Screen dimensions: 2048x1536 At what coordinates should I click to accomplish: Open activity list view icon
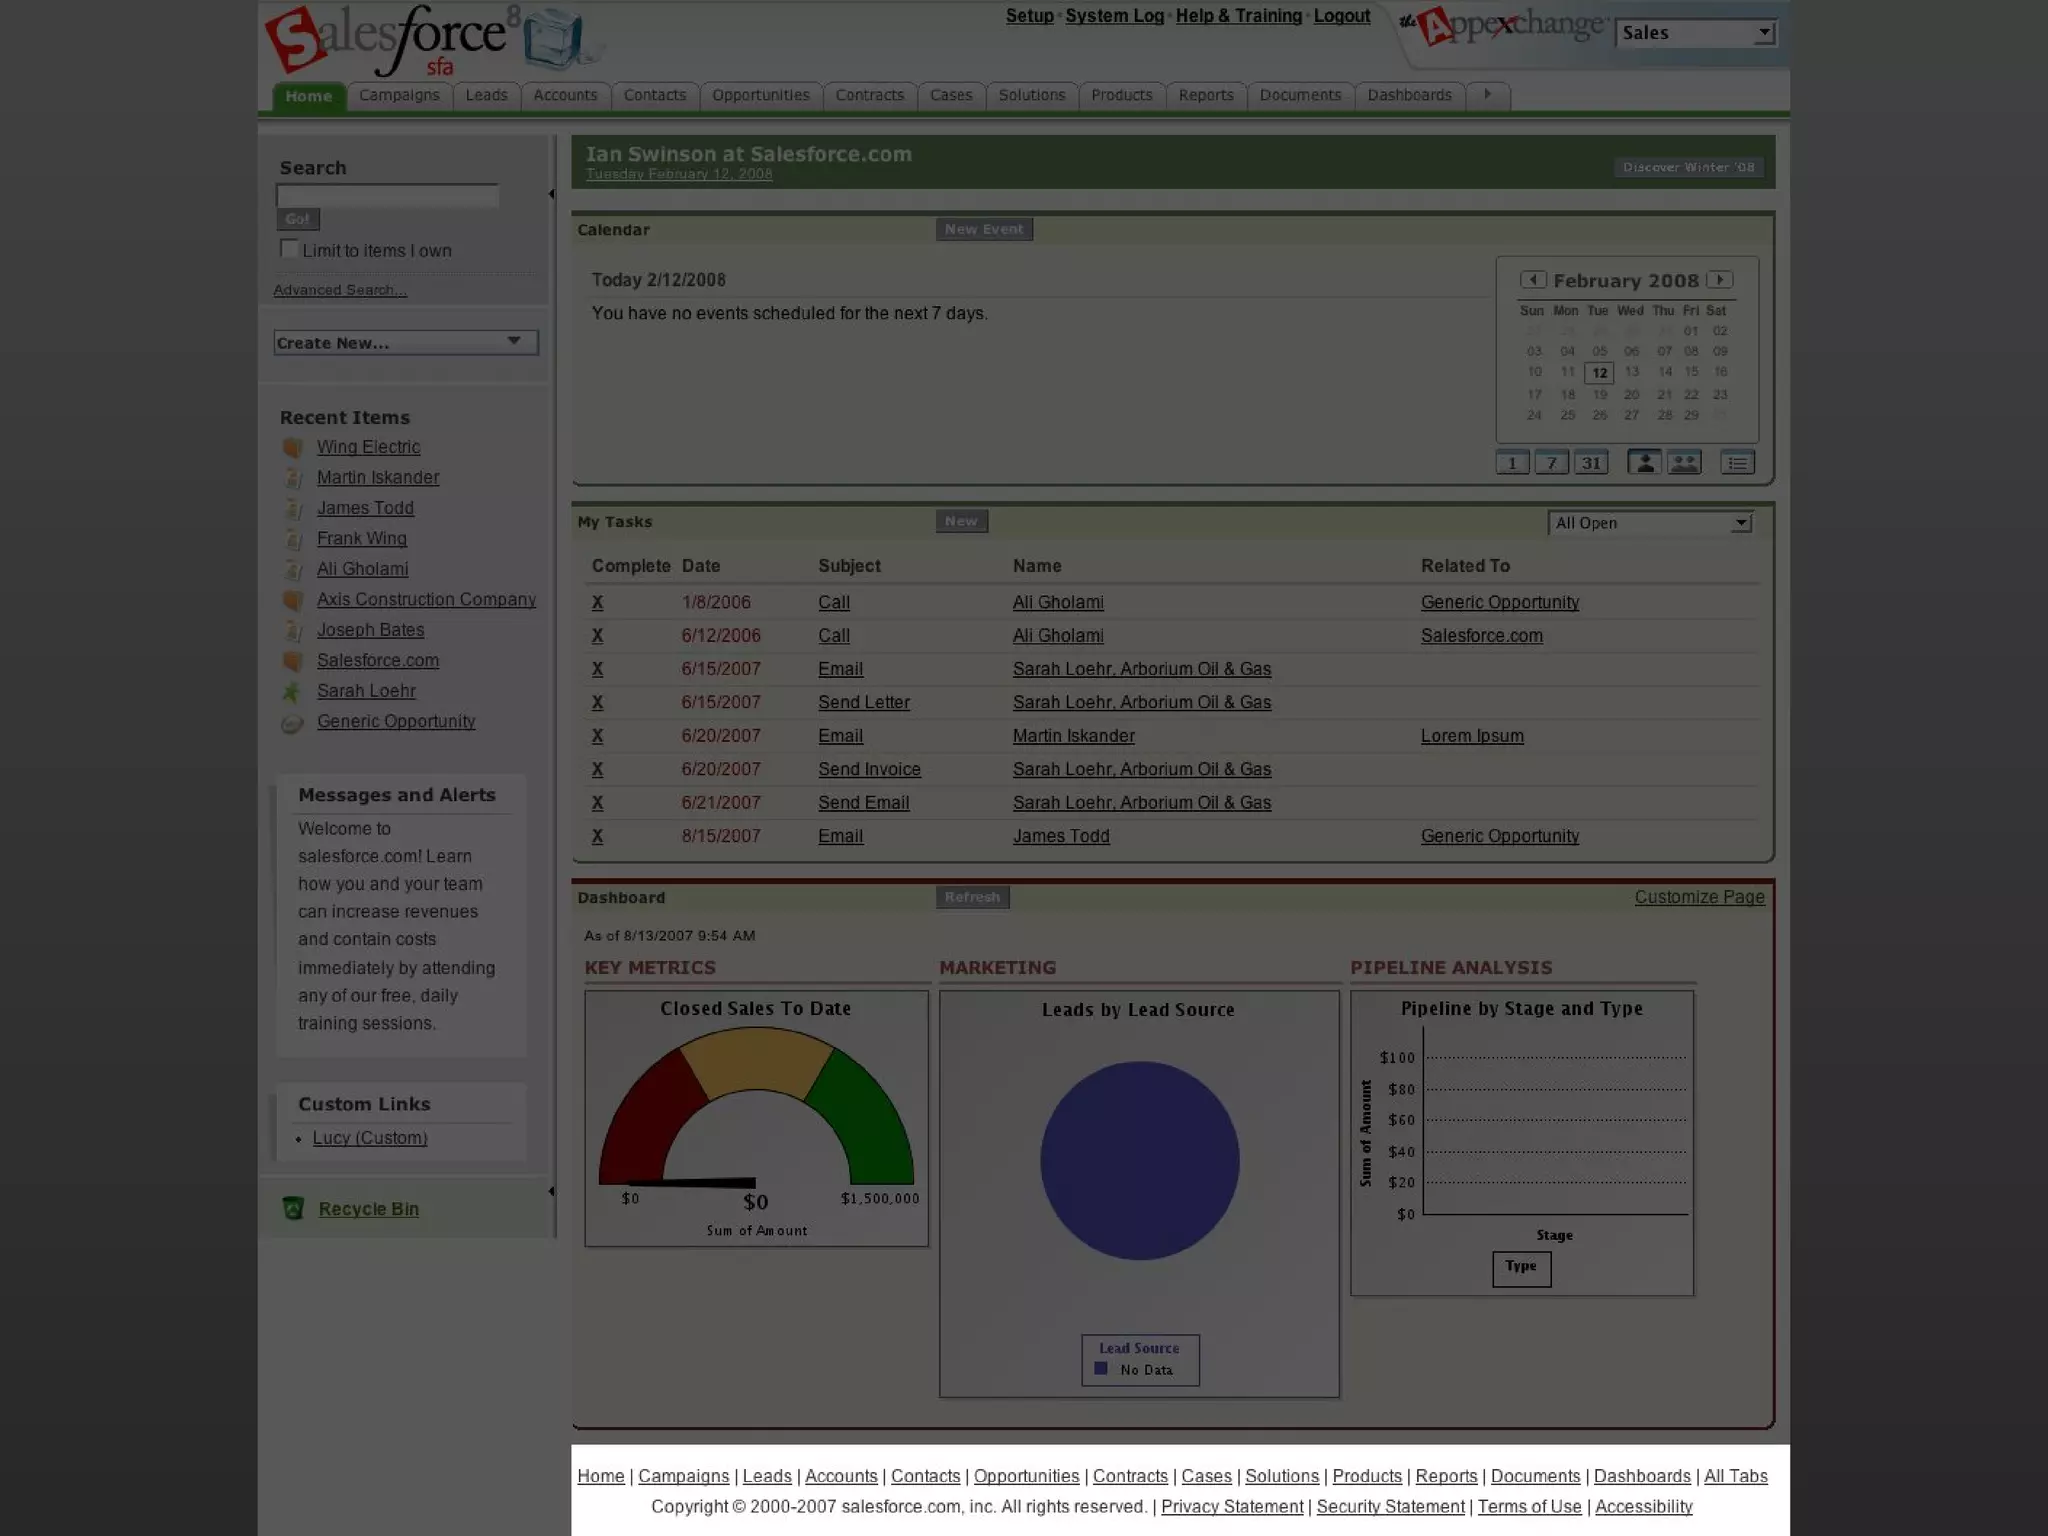coord(1737,463)
